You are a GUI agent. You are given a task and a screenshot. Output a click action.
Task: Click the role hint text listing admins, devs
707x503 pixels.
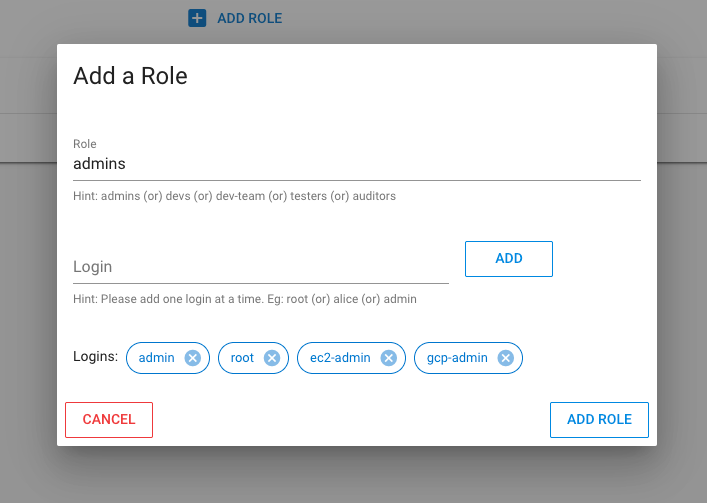(x=234, y=196)
